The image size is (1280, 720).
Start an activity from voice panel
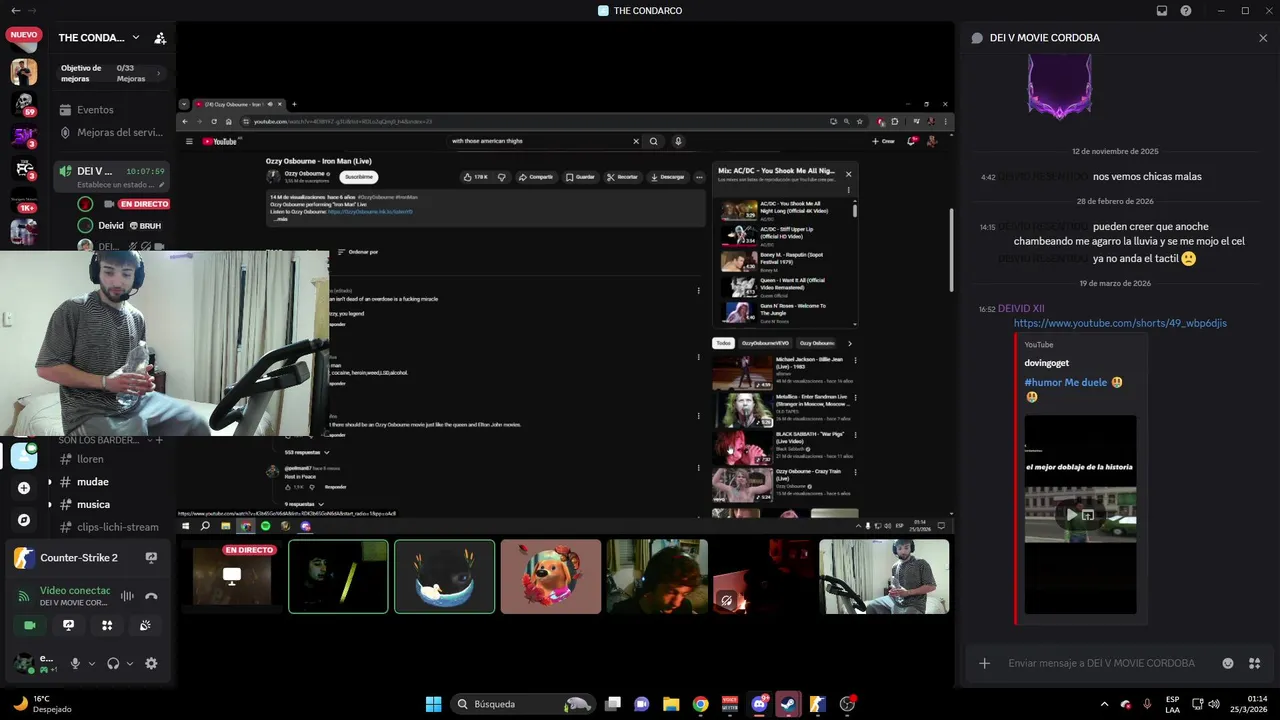pyautogui.click(x=107, y=625)
